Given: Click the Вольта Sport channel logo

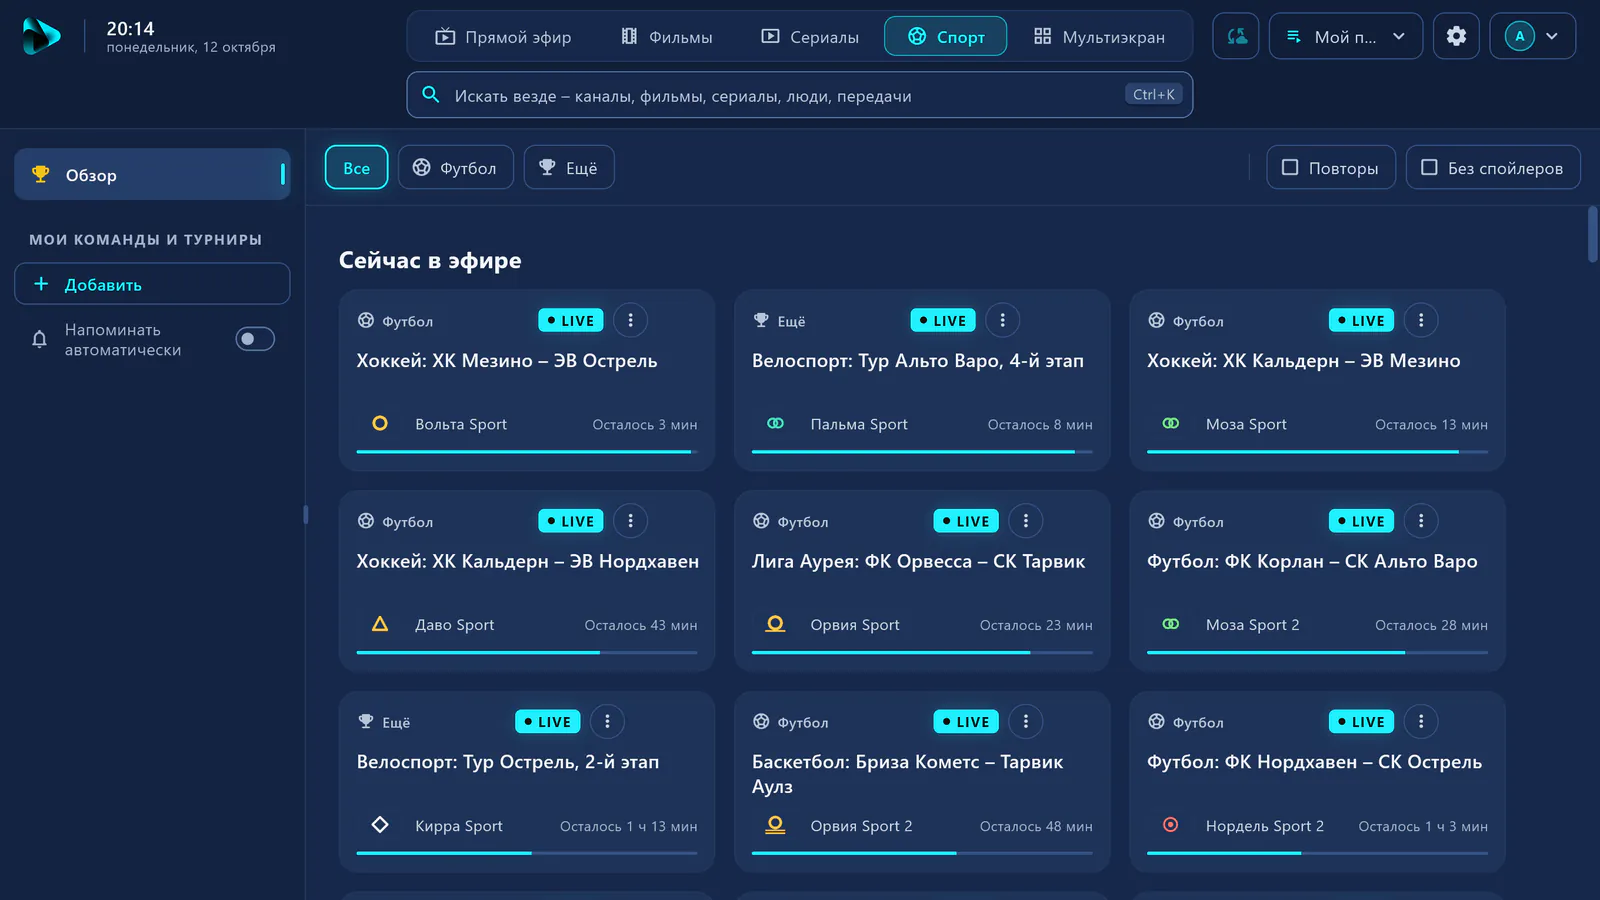Looking at the screenshot, I should (x=380, y=423).
